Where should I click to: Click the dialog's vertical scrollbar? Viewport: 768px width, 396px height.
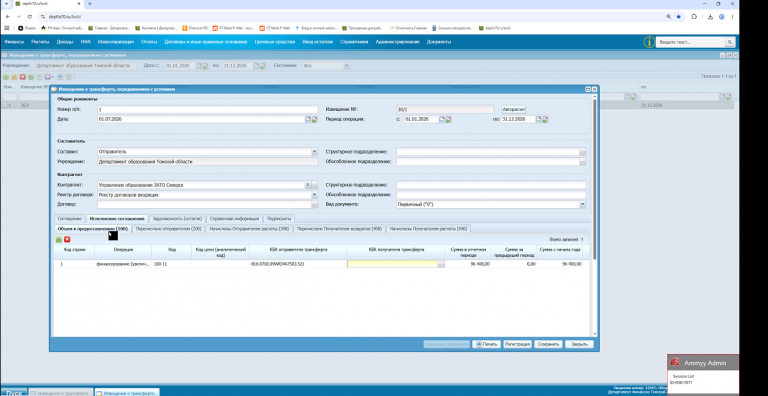(595, 179)
